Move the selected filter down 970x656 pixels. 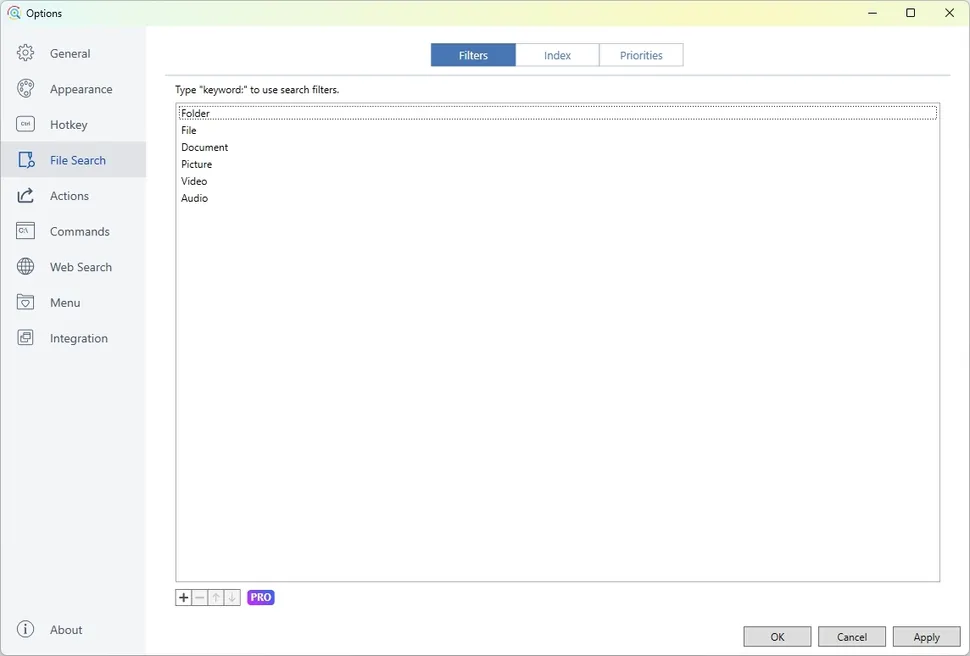click(232, 597)
